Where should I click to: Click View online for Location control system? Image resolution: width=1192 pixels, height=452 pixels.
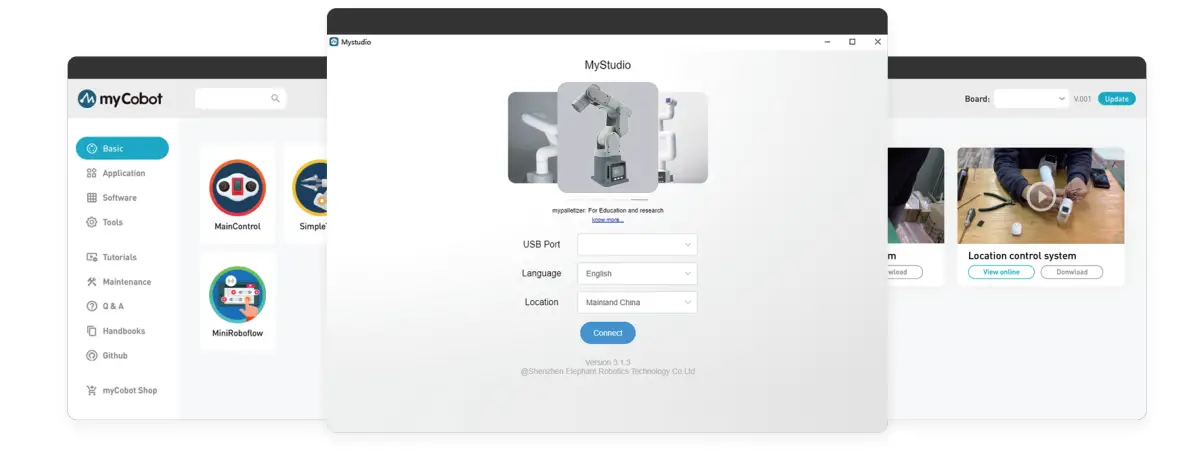(1001, 272)
